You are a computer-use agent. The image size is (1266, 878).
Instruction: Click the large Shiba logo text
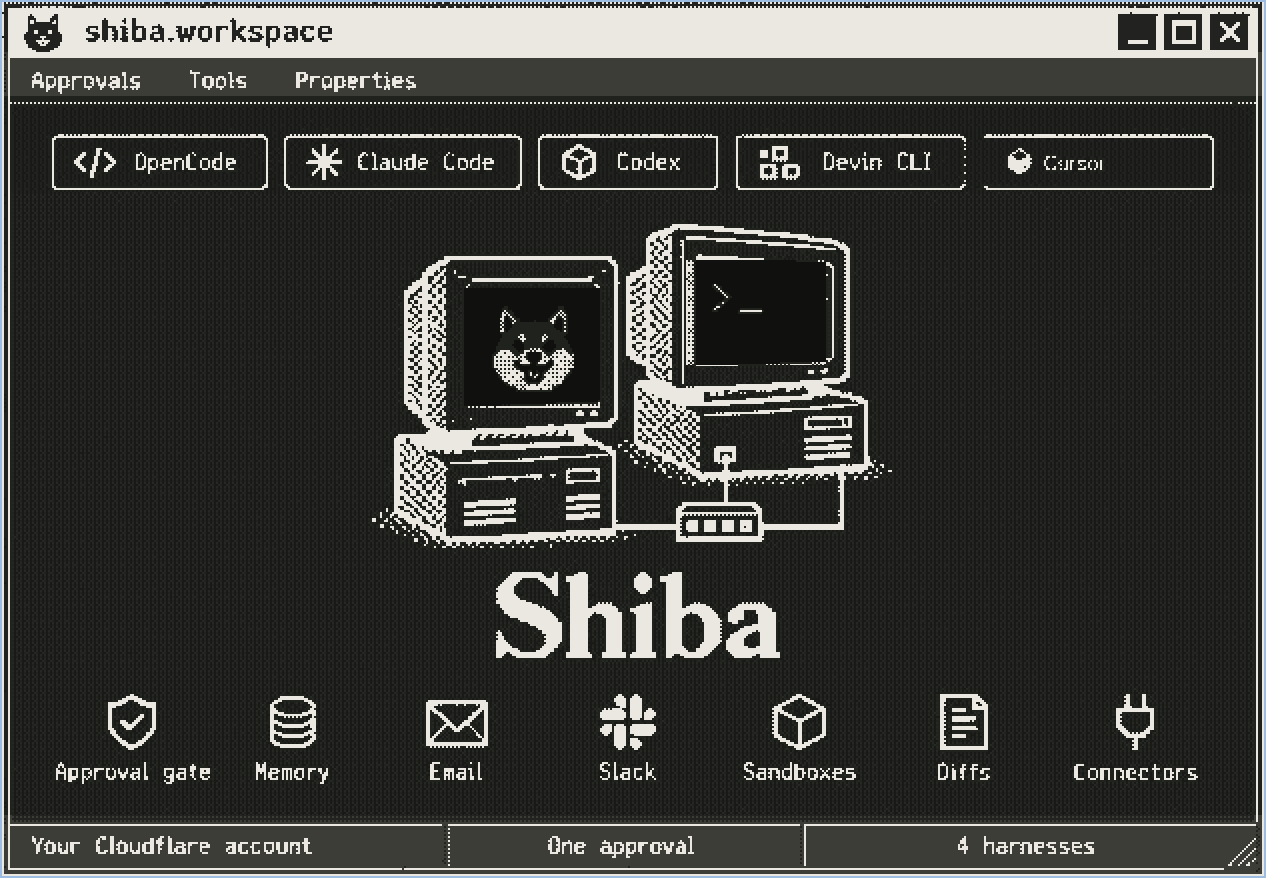pyautogui.click(x=637, y=614)
